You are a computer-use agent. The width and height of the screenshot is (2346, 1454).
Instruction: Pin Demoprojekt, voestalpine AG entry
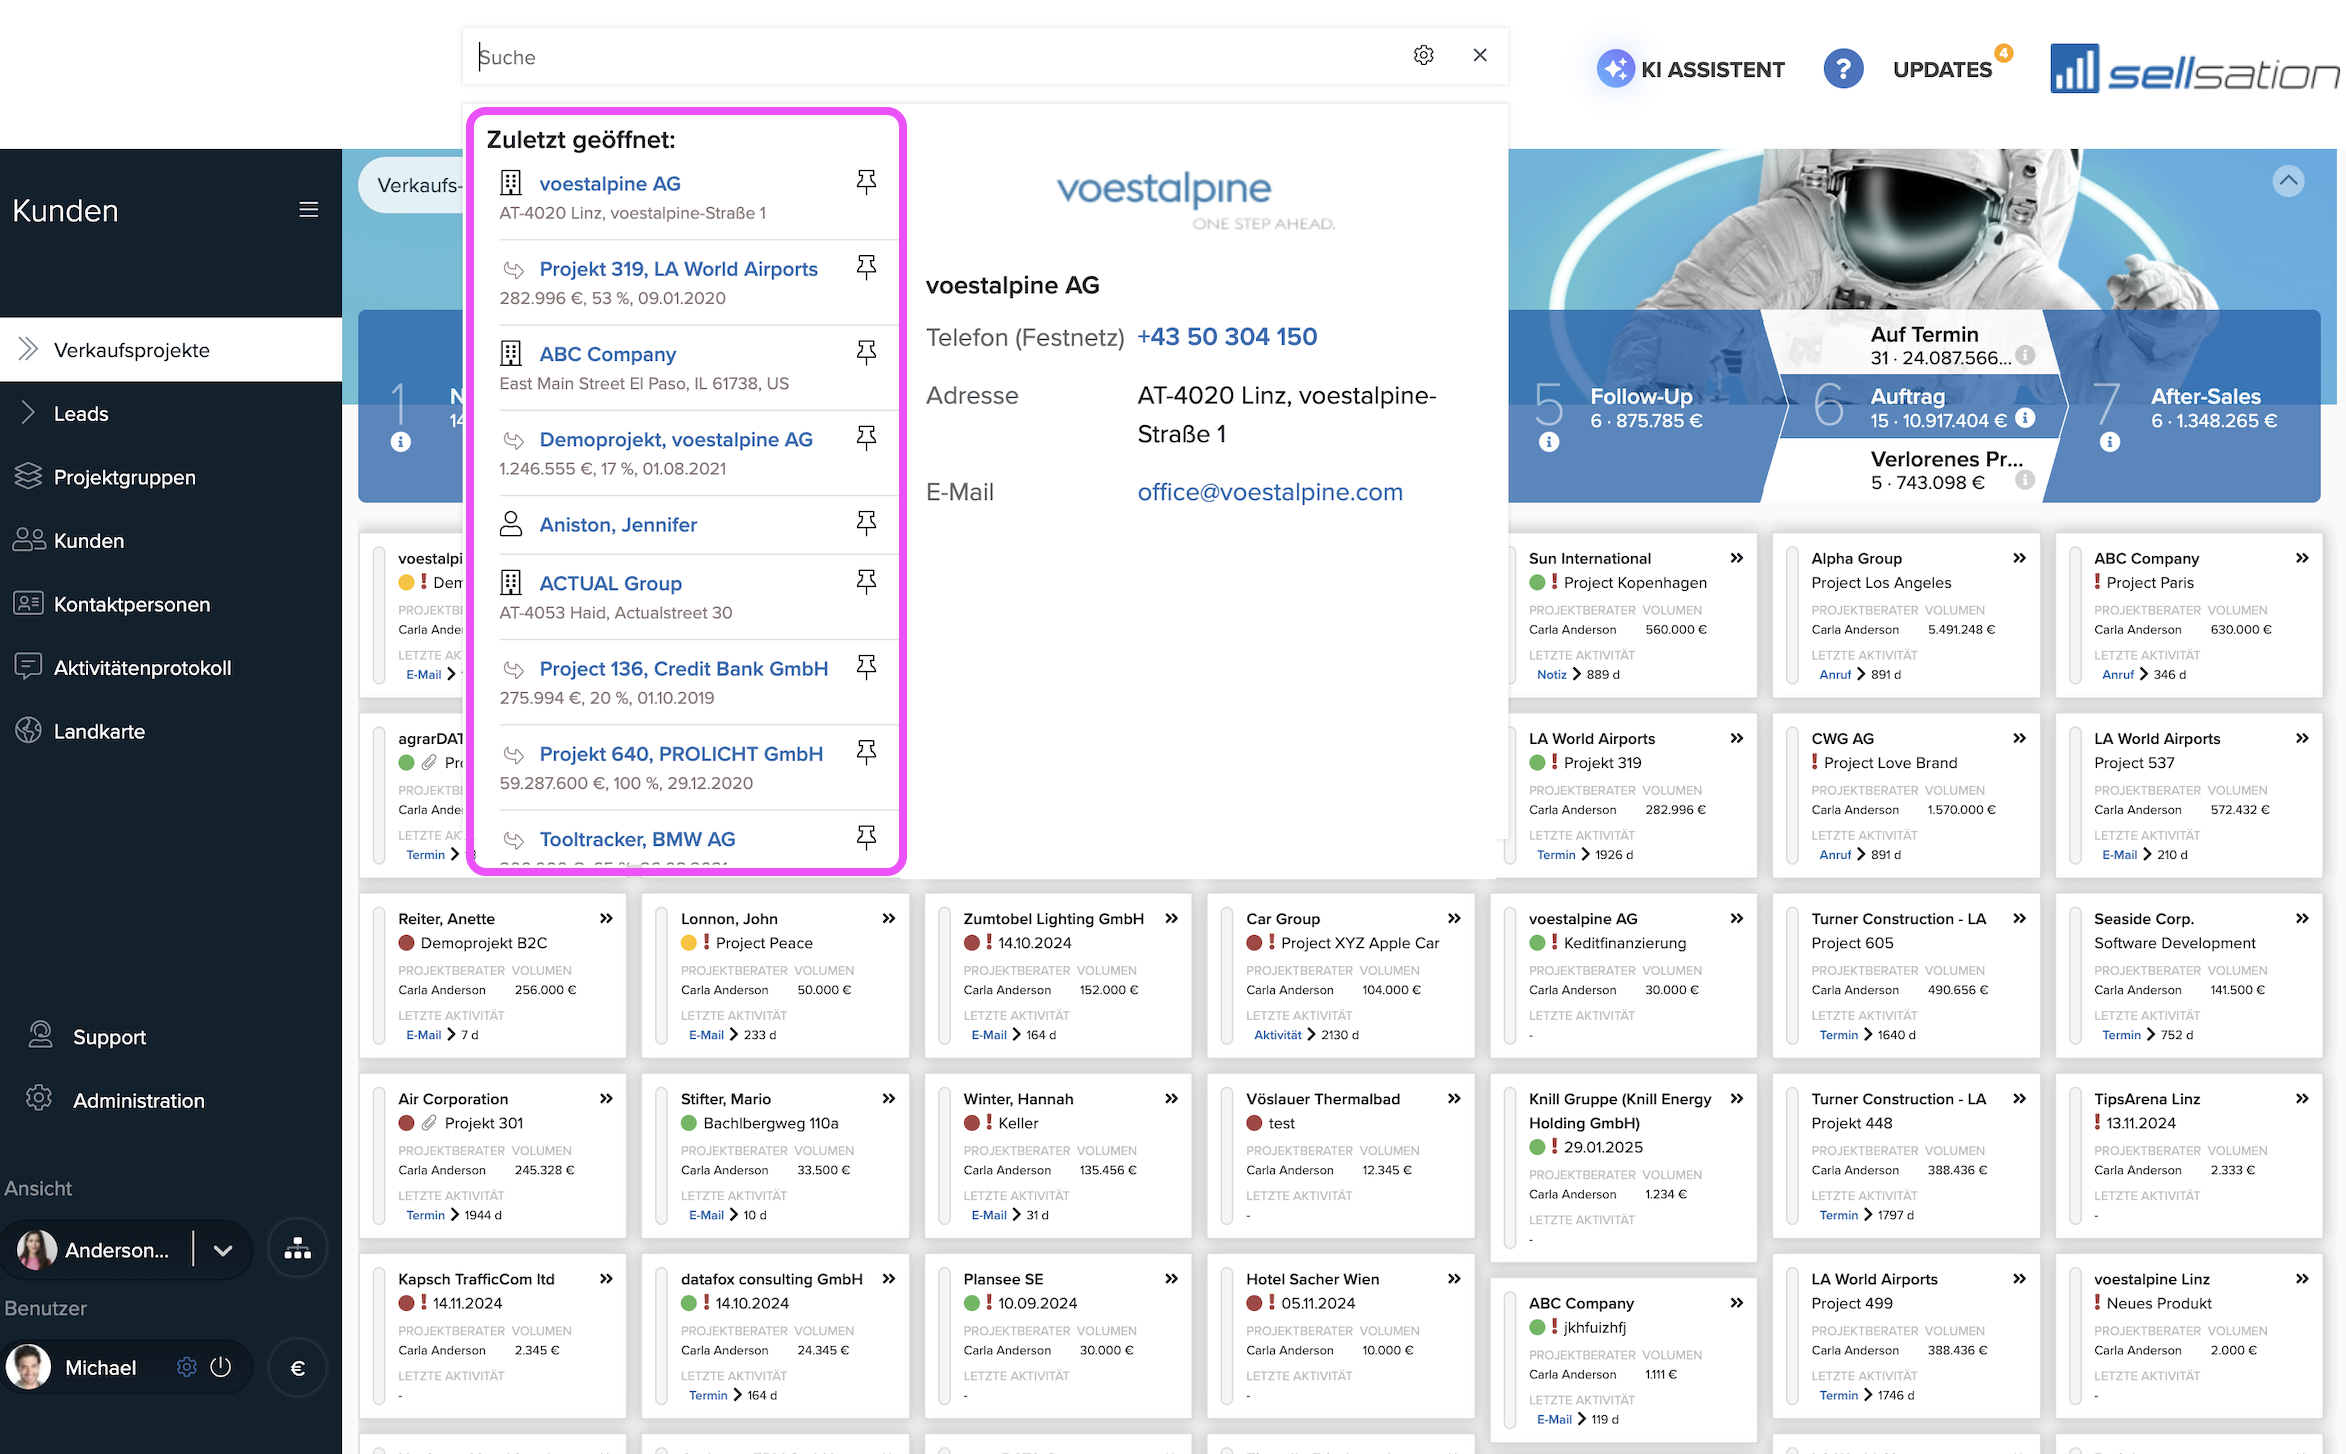coord(867,437)
